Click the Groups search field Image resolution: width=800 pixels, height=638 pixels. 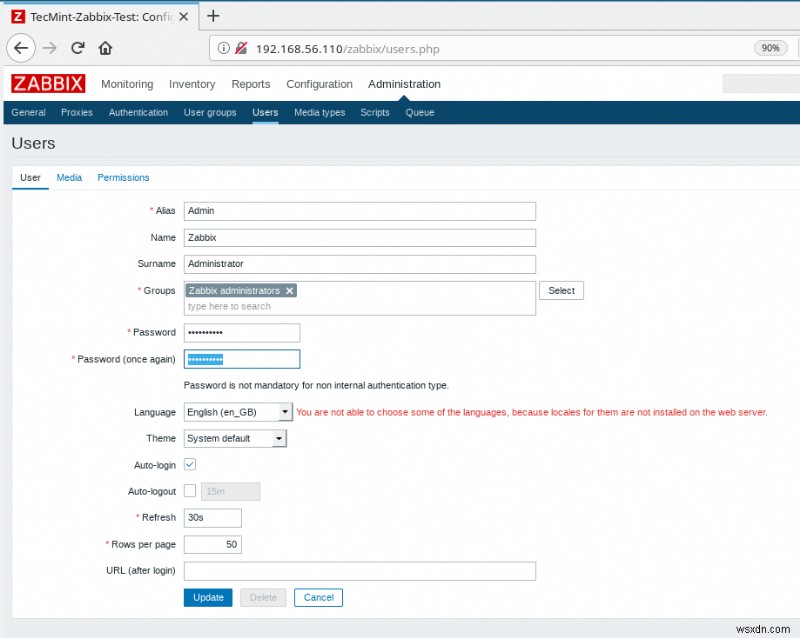(360, 306)
